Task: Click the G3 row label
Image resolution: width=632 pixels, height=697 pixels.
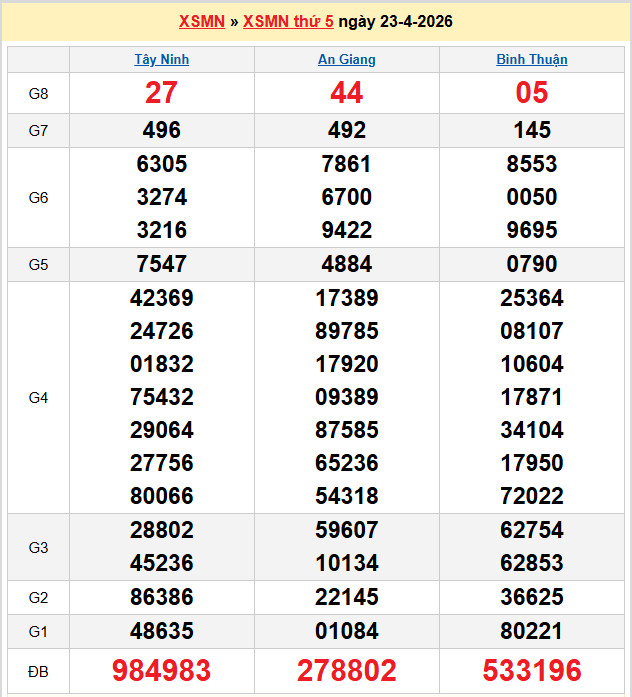Action: point(38,547)
